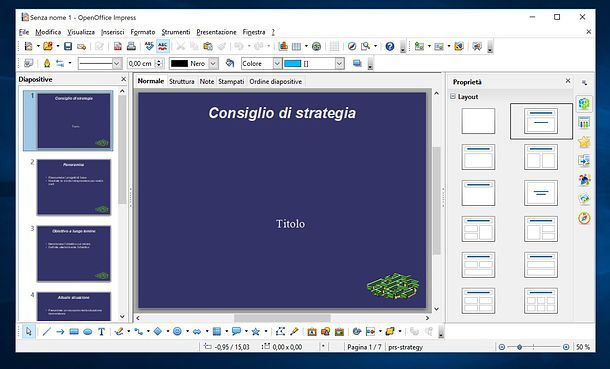This screenshot has height=369, width=610.
Task: Click the Consiglio di strategia title text
Action: tap(282, 113)
